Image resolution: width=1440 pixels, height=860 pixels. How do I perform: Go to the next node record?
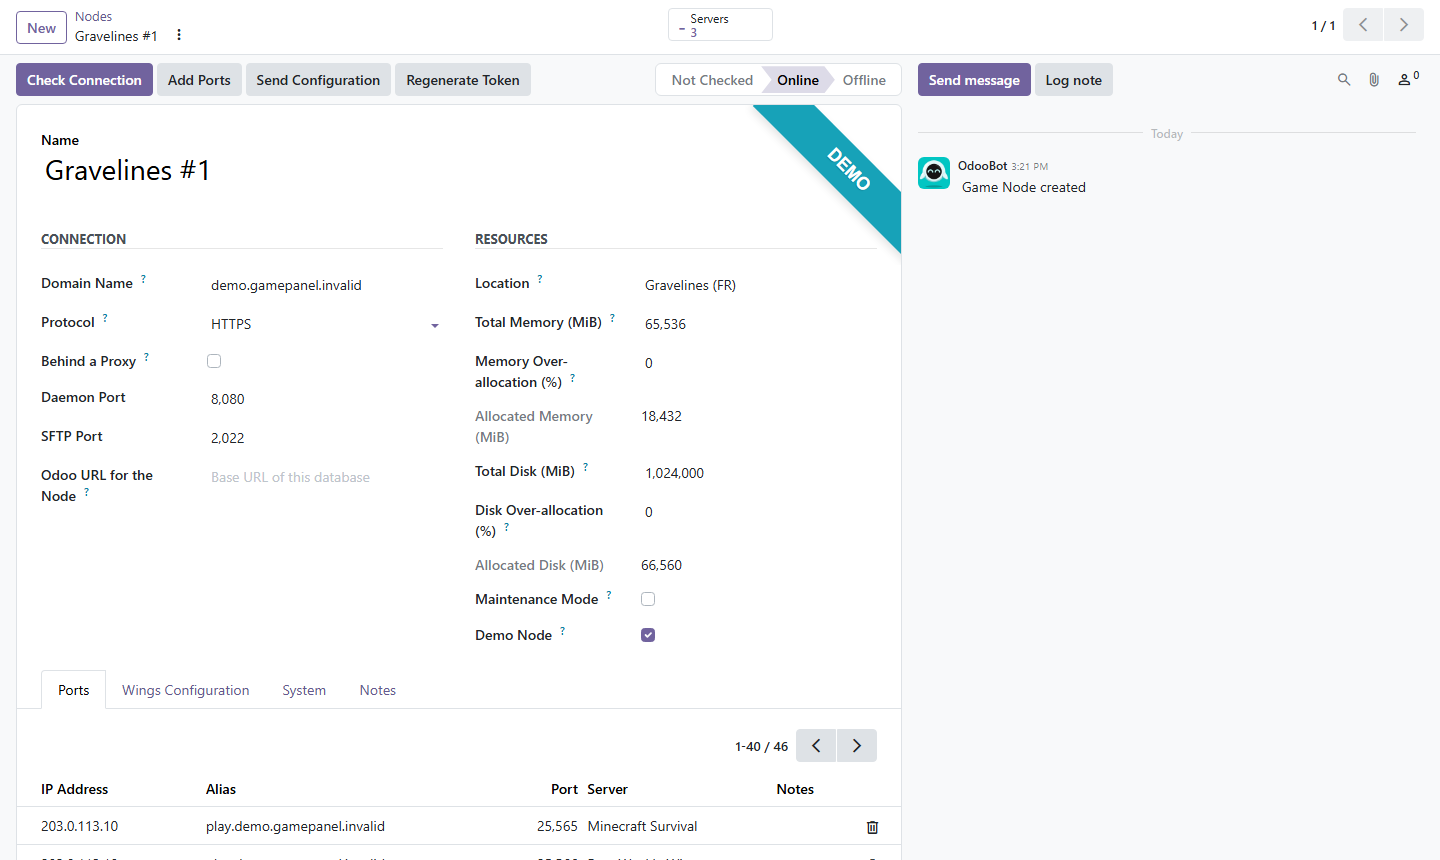tap(1404, 25)
